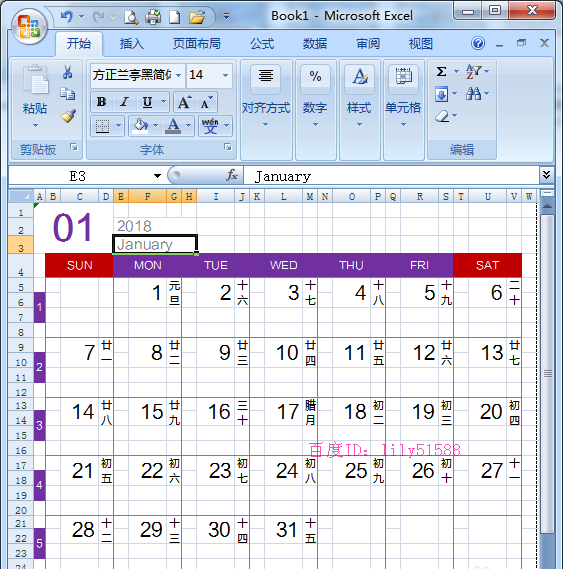Image resolution: width=563 pixels, height=569 pixels.
Task: Open Find and Select binoculars
Action: point(474,94)
